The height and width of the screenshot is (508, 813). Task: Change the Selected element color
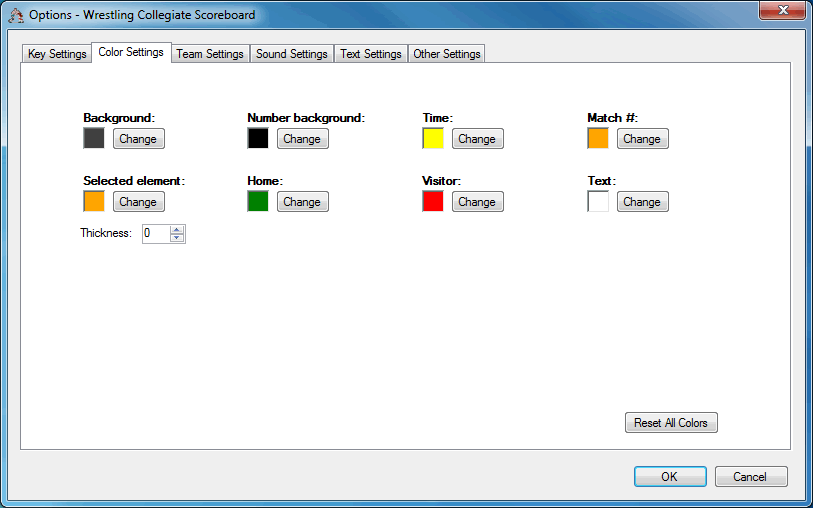coord(138,202)
